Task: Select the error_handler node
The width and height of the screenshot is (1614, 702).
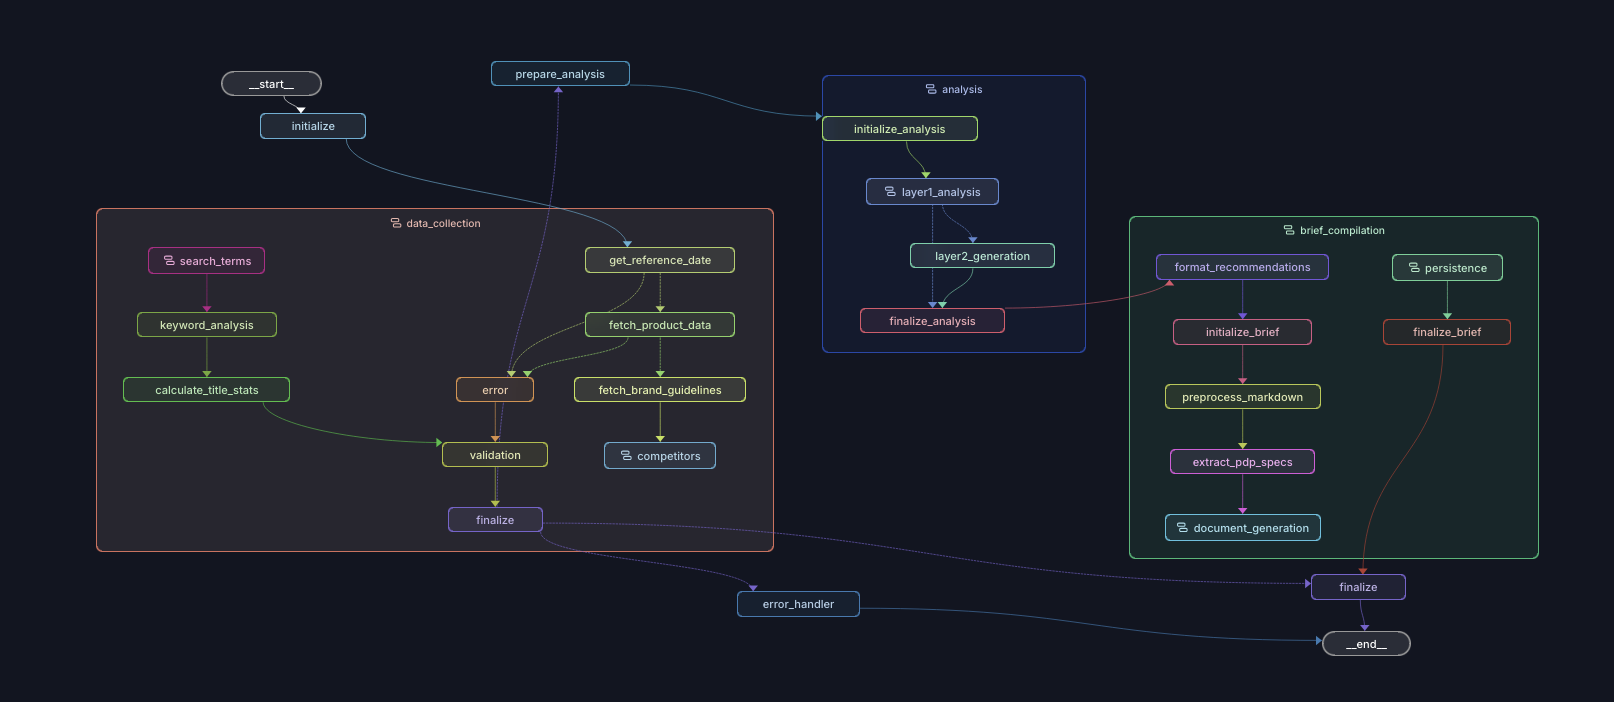Action: click(x=798, y=604)
